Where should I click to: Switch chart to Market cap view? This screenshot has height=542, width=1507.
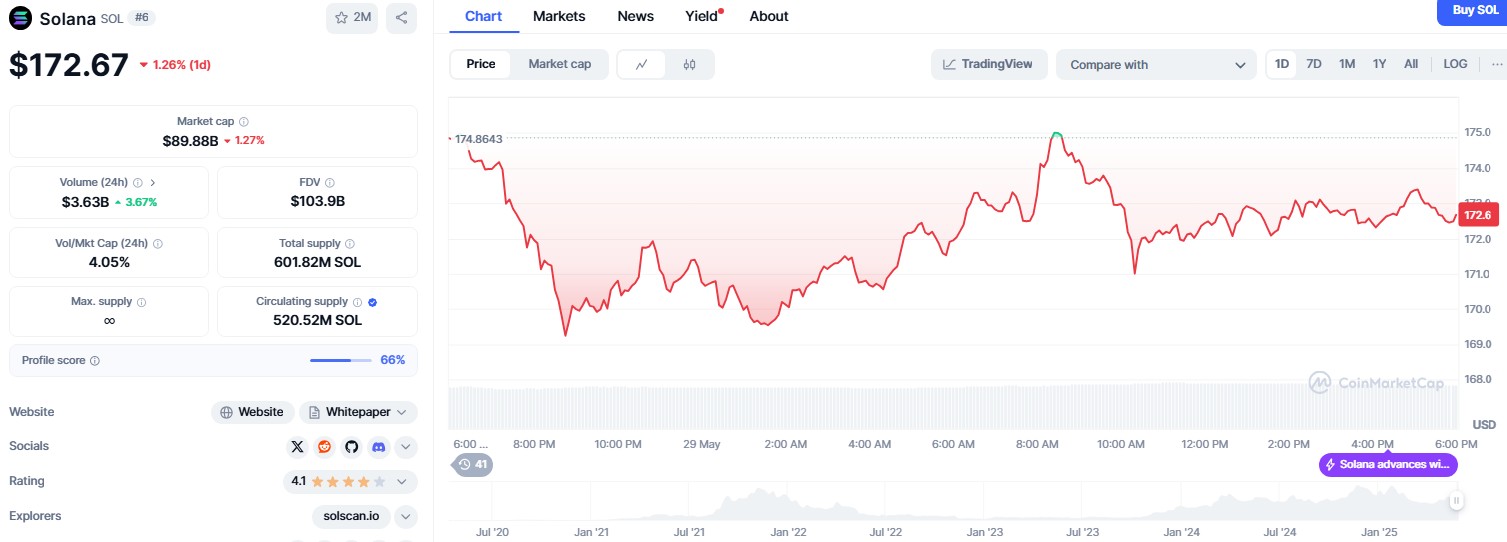click(559, 64)
